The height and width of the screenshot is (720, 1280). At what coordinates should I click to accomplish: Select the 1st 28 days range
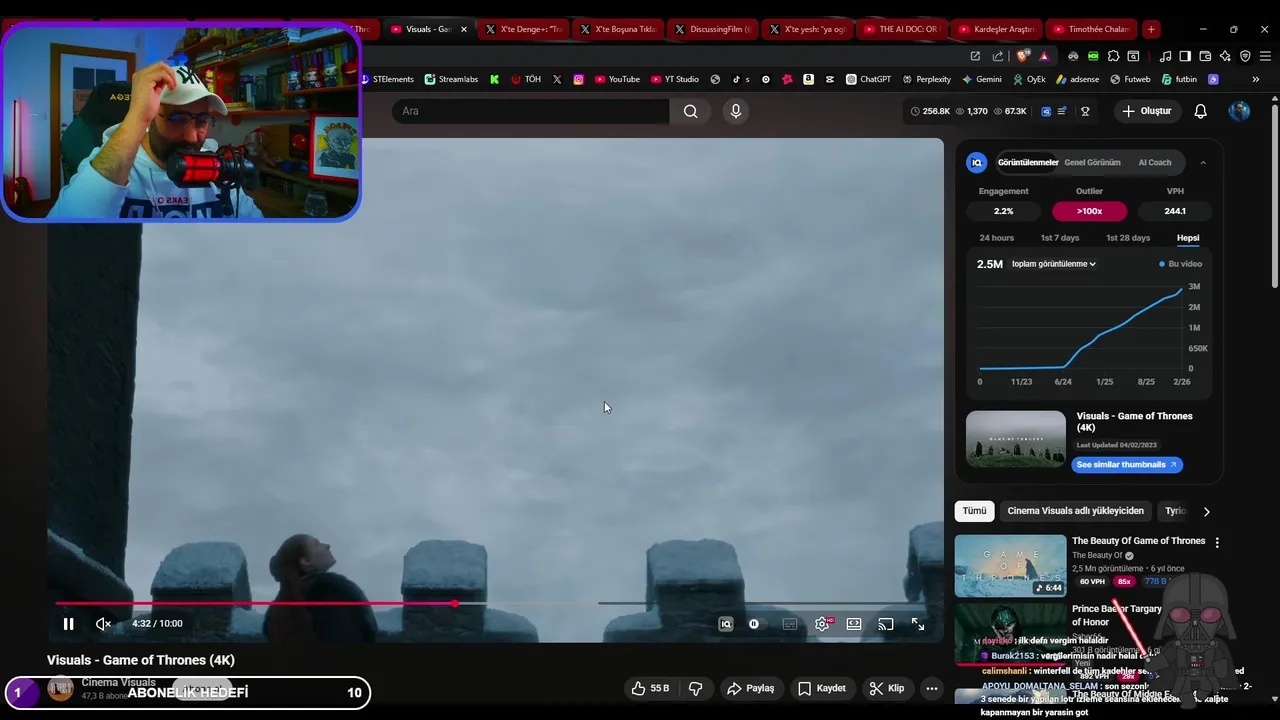coord(1128,238)
